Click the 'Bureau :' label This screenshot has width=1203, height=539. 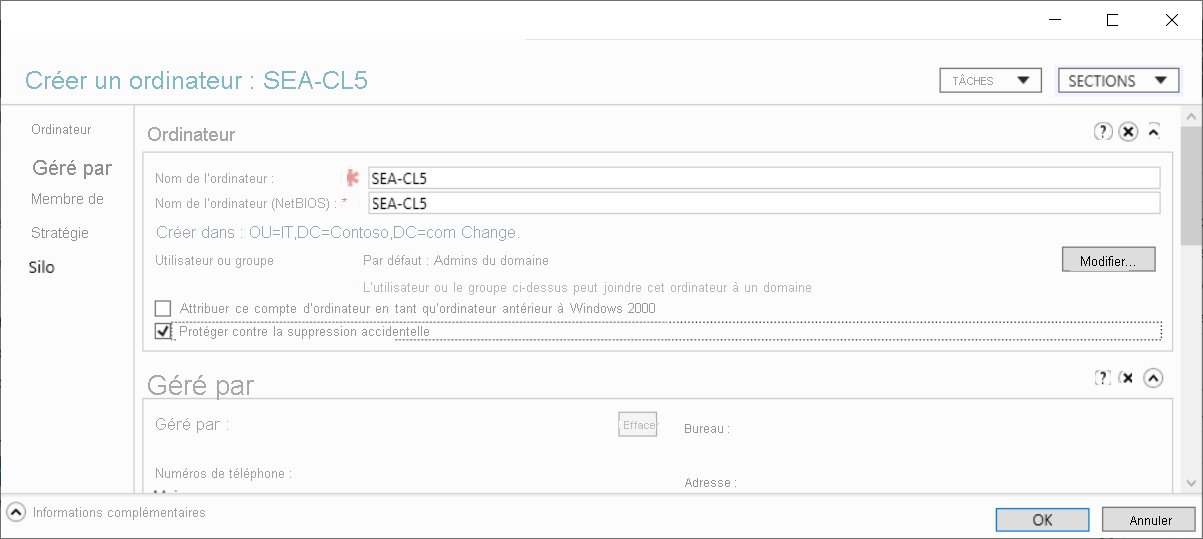(x=707, y=429)
